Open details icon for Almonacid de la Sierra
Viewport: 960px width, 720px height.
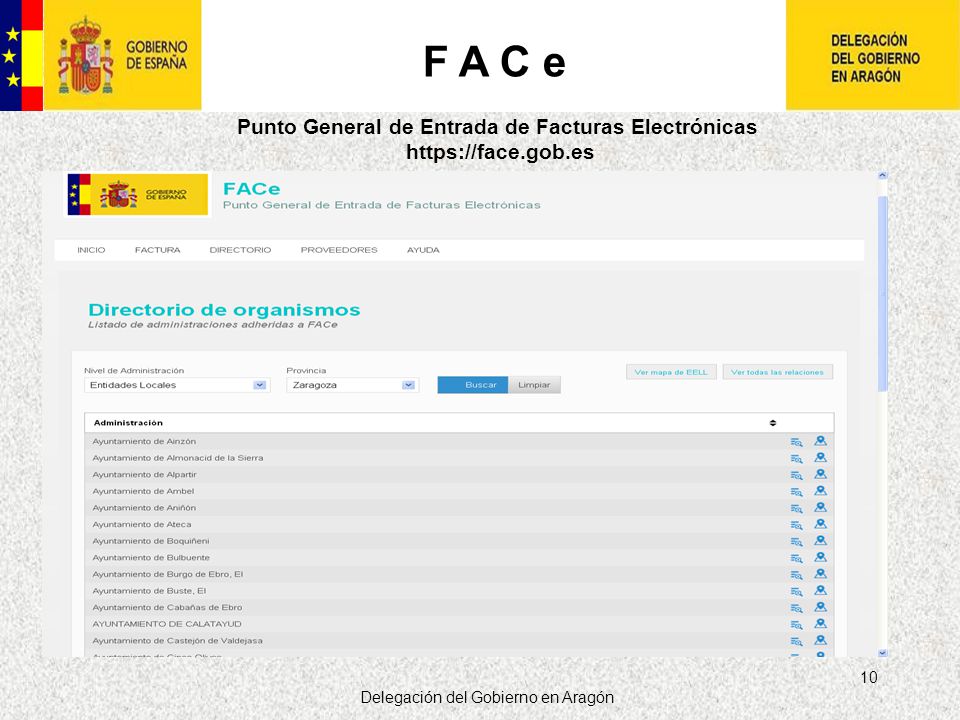[796, 459]
